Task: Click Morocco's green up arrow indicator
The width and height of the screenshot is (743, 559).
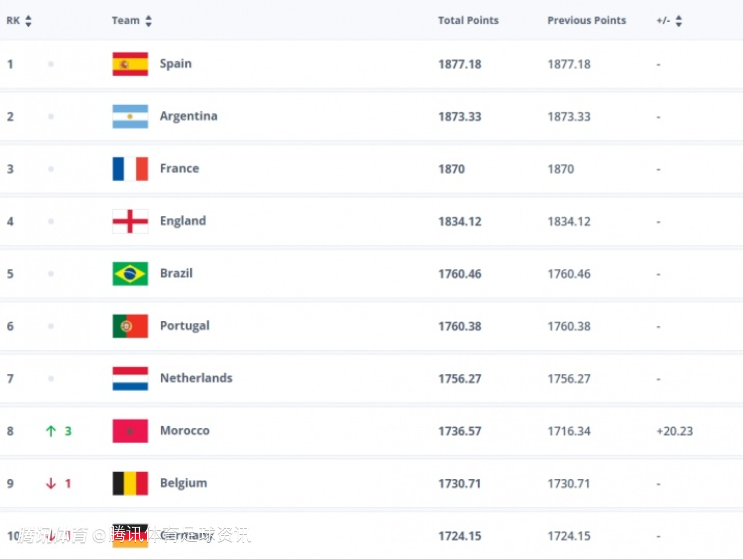Action: pyautogui.click(x=50, y=431)
